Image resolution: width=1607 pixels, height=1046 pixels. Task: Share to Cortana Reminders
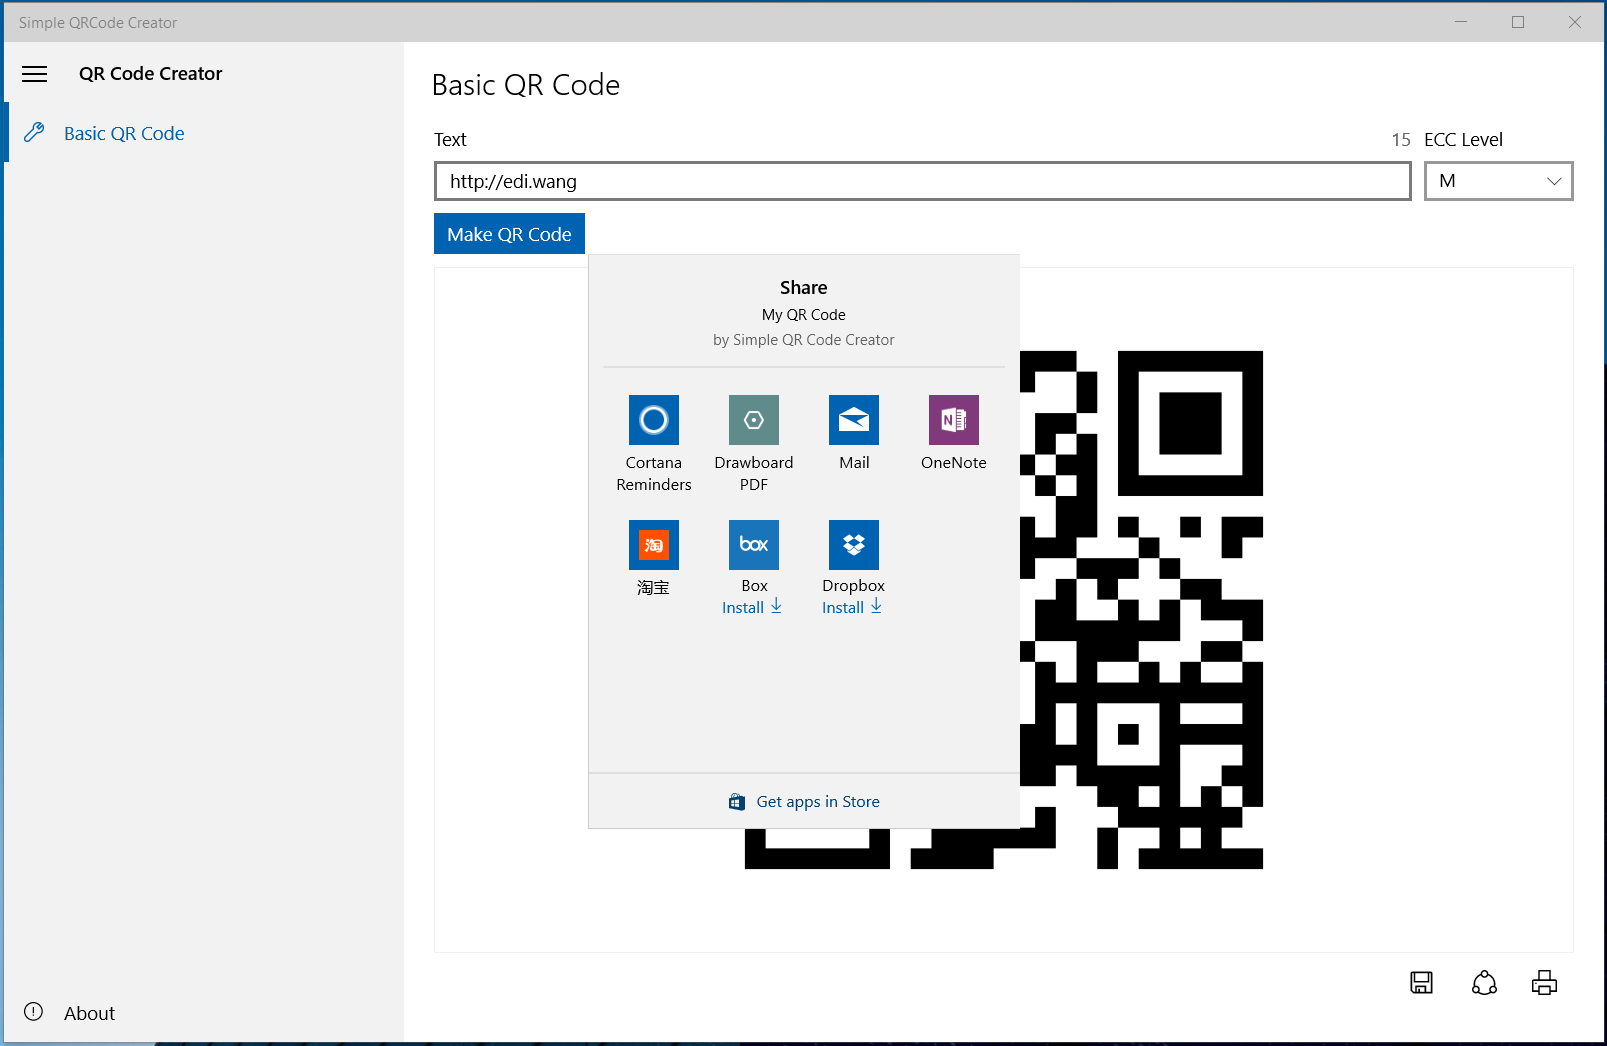coord(654,444)
